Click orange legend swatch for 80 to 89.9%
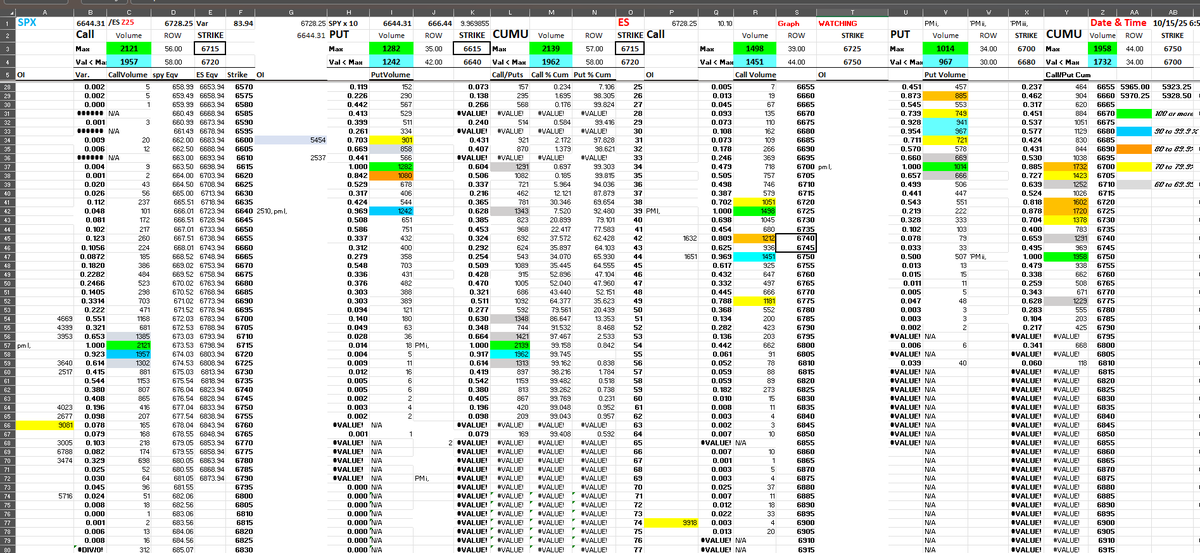 click(1134, 148)
